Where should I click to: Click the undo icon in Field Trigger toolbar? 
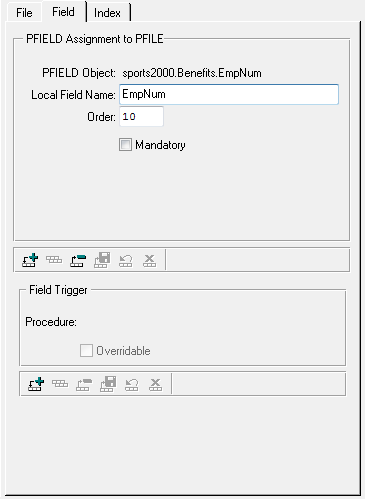(x=132, y=384)
